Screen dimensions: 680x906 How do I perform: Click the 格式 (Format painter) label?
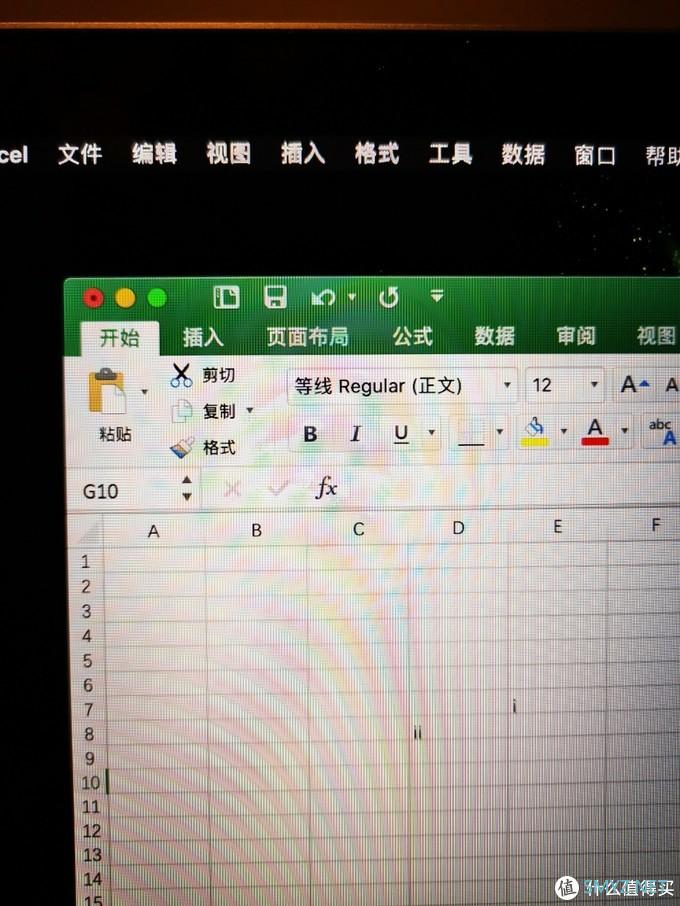pos(219,447)
